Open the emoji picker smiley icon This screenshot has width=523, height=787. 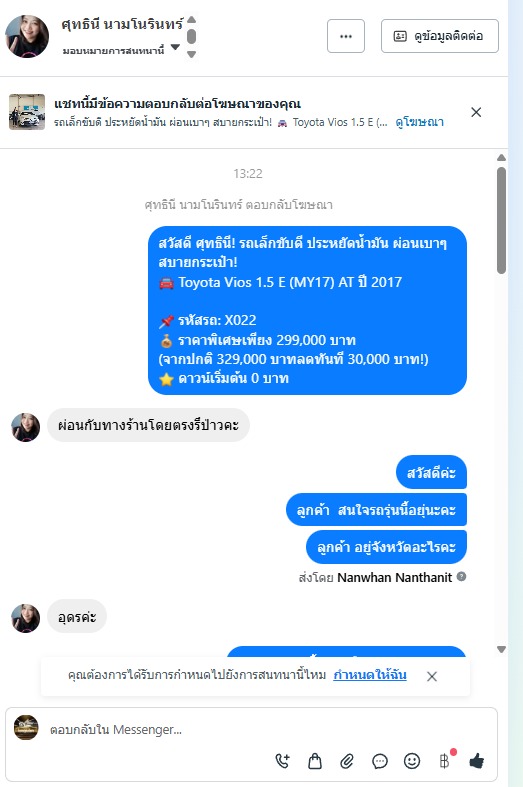tap(412, 761)
